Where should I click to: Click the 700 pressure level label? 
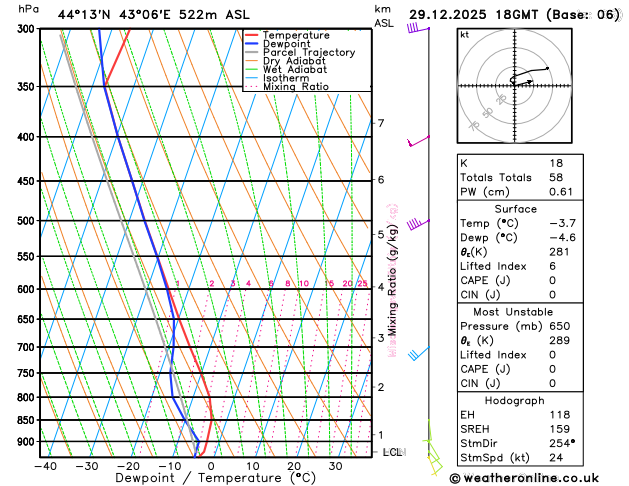click(x=28, y=347)
